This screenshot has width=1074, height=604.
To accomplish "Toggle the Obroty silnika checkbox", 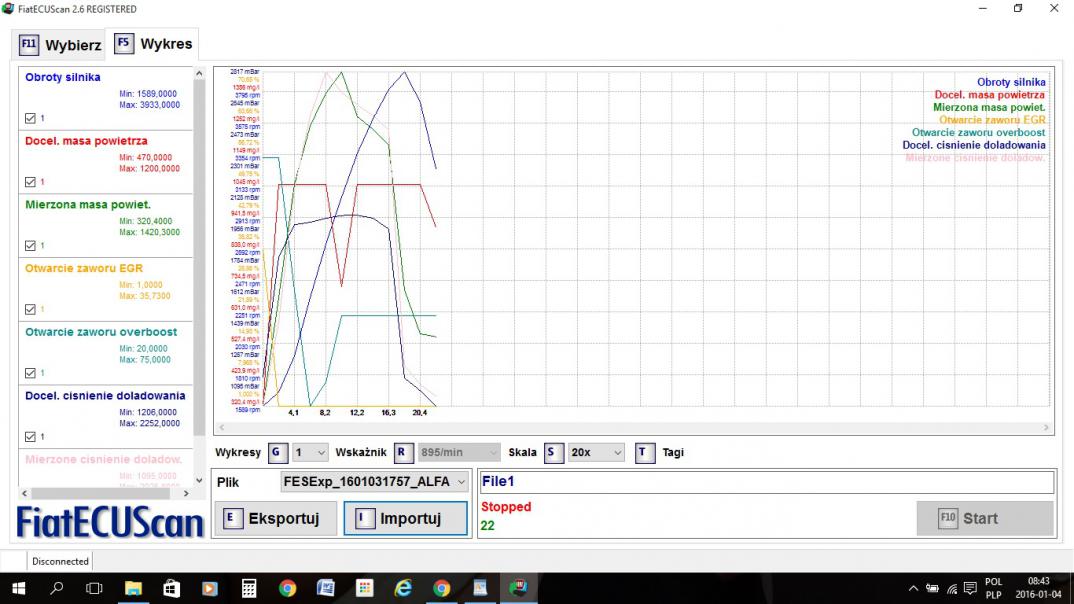I will (x=30, y=118).
